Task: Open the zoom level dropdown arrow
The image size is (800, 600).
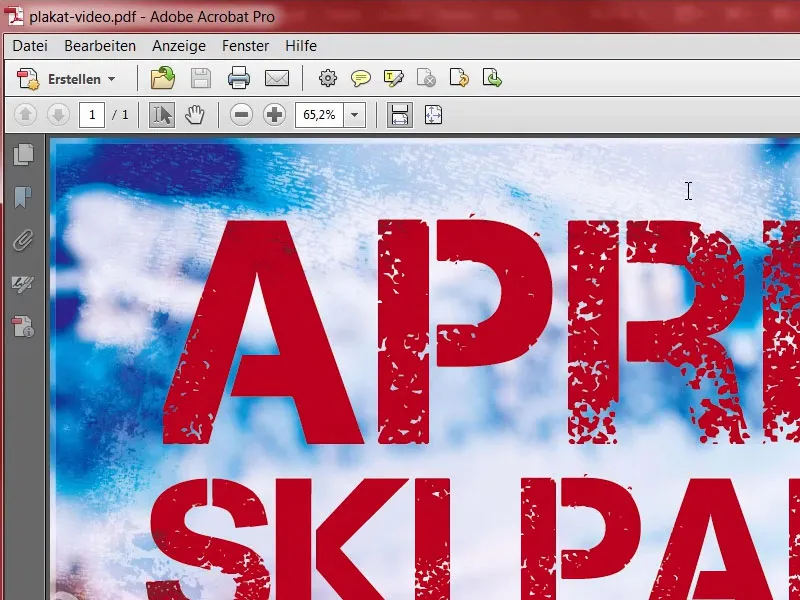Action: [x=355, y=115]
